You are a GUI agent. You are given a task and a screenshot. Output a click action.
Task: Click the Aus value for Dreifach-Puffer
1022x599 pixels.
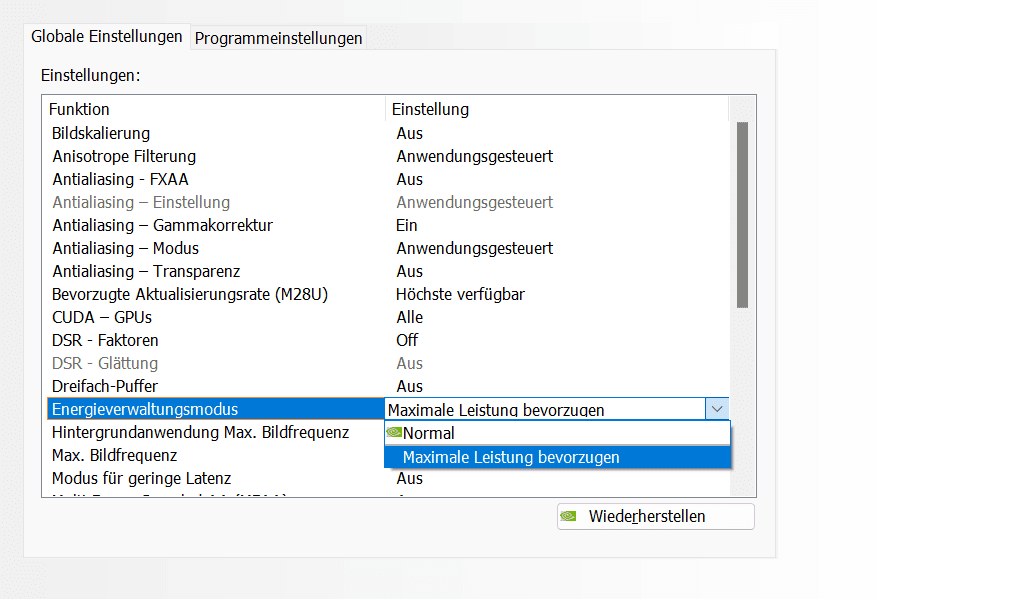click(x=409, y=387)
